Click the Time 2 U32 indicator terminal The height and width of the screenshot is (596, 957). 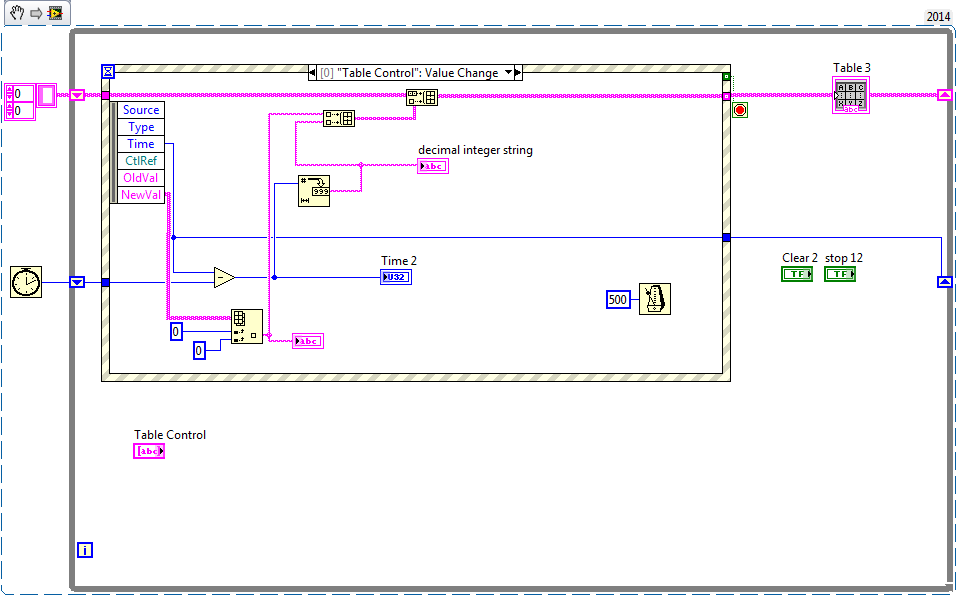click(396, 277)
